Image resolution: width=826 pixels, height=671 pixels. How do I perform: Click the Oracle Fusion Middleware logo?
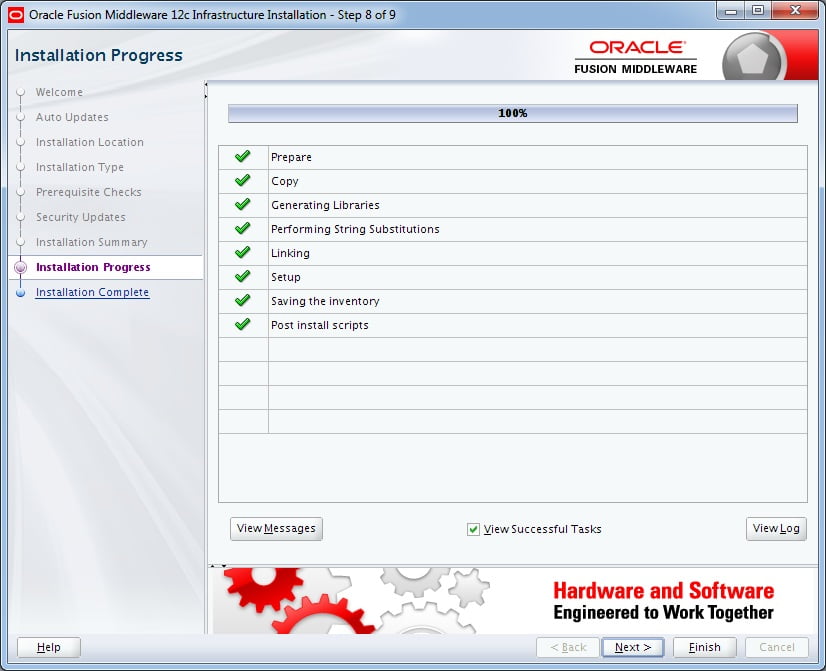(x=635, y=57)
